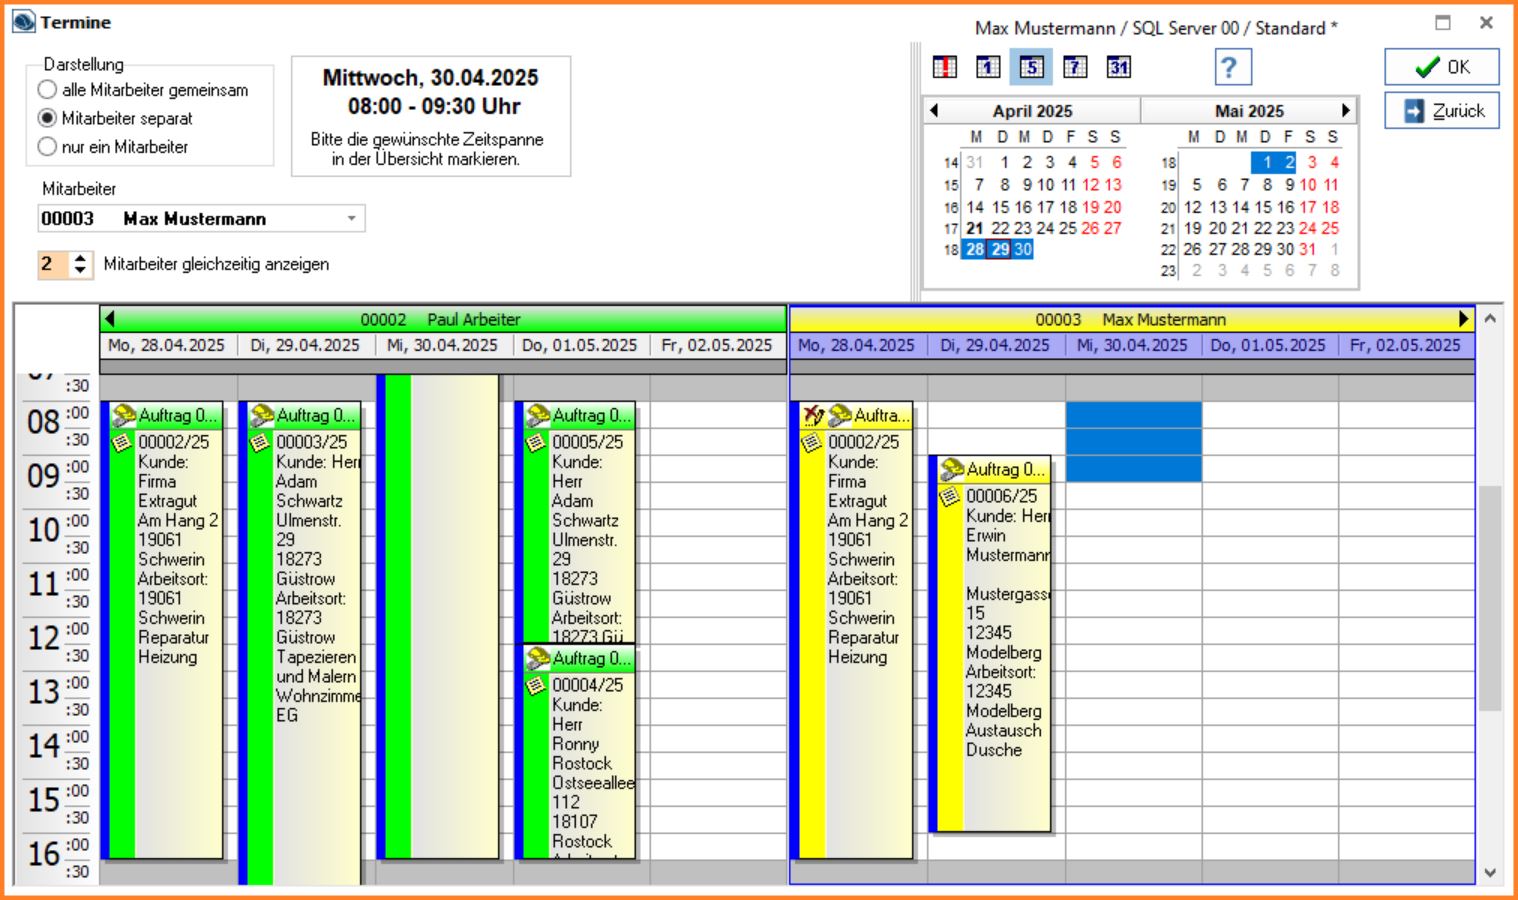Advance mini calendar to next month

[1346, 110]
